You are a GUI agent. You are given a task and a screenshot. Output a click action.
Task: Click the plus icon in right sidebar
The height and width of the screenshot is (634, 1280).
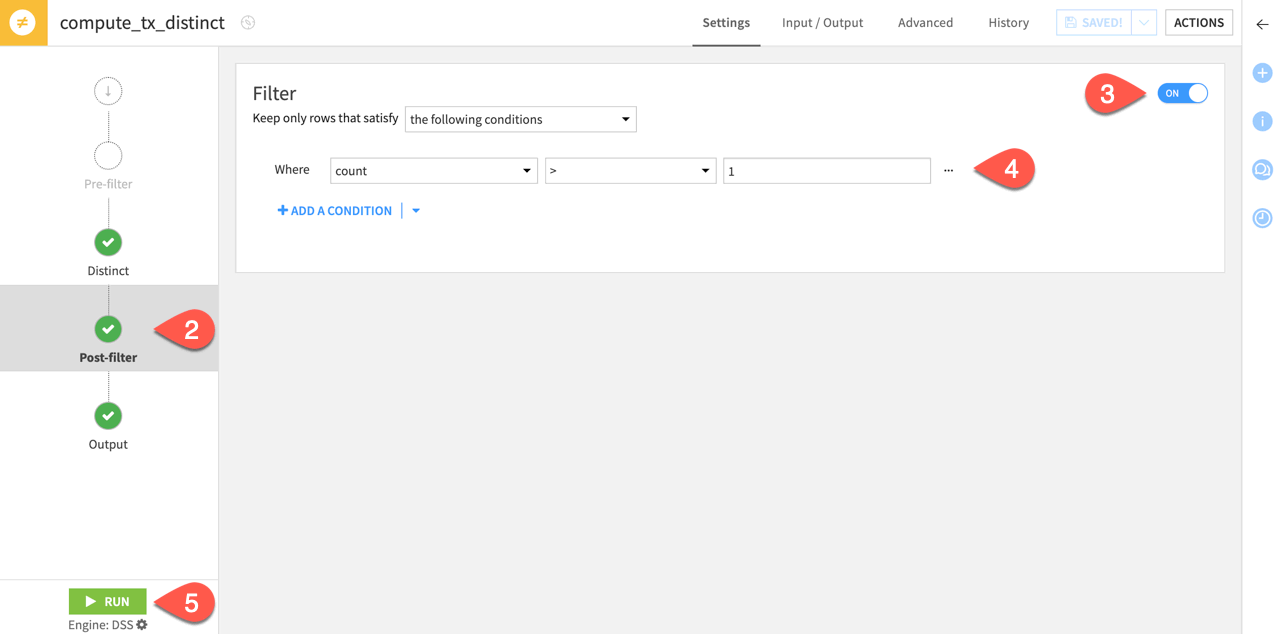point(1262,73)
